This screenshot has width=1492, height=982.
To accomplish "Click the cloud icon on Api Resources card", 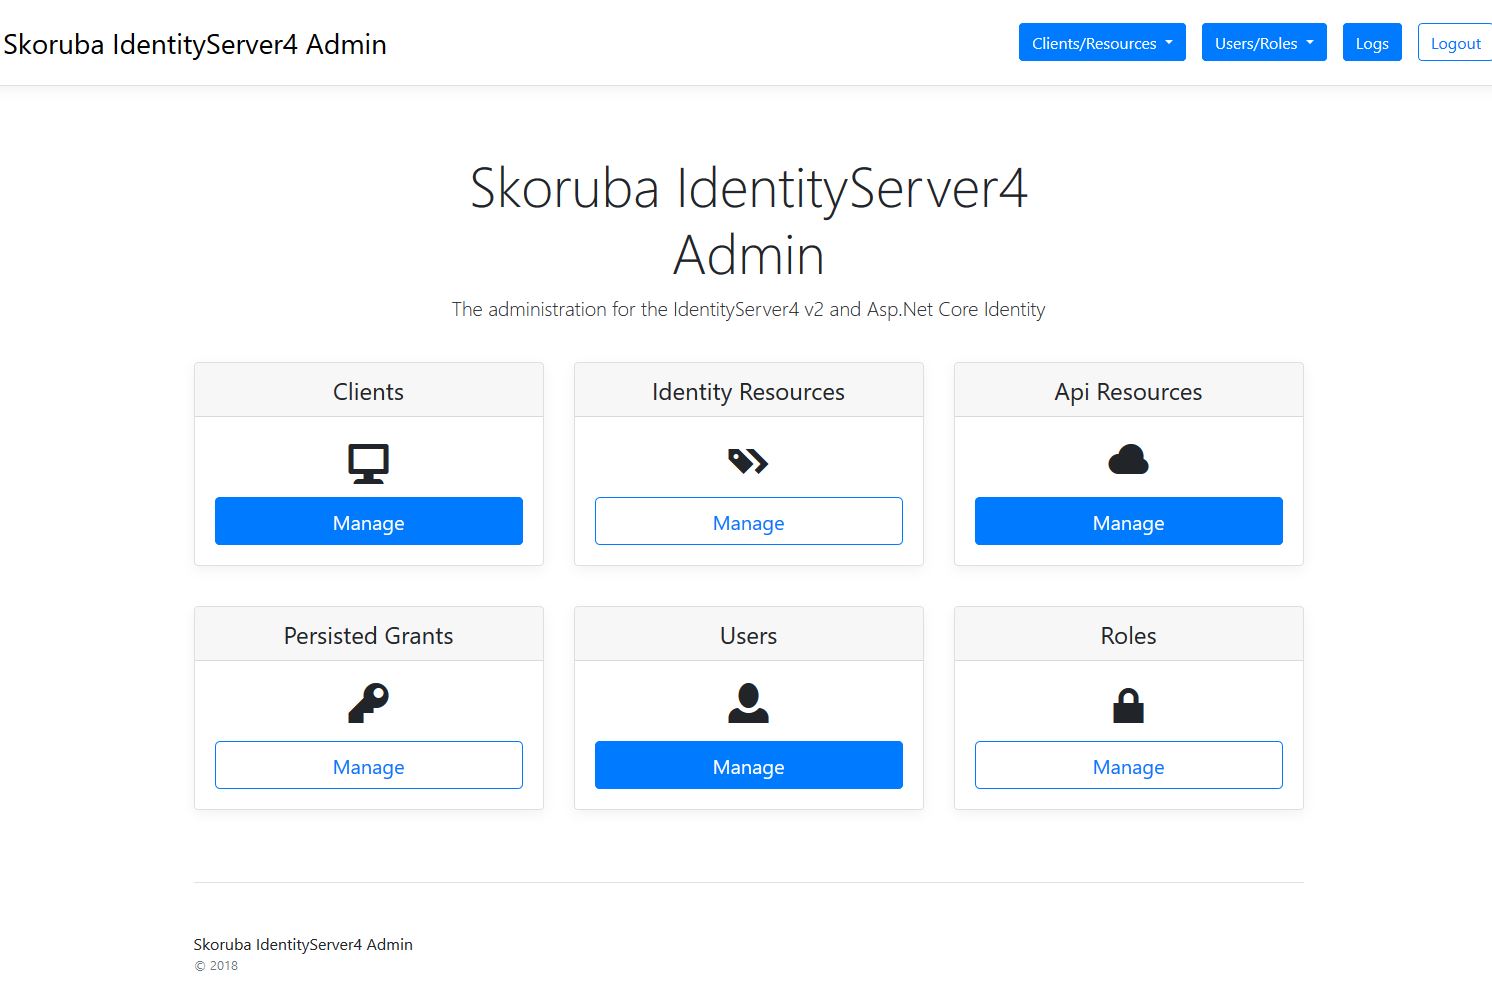I will pos(1128,460).
